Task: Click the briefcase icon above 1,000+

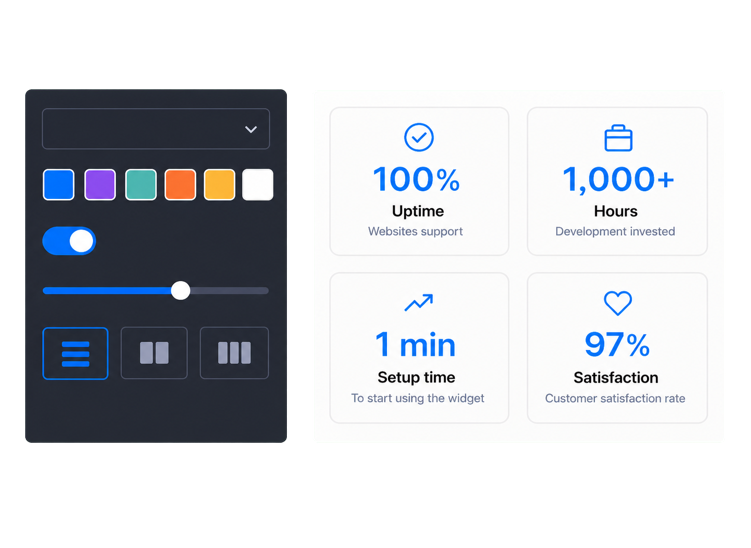Action: coord(618,138)
